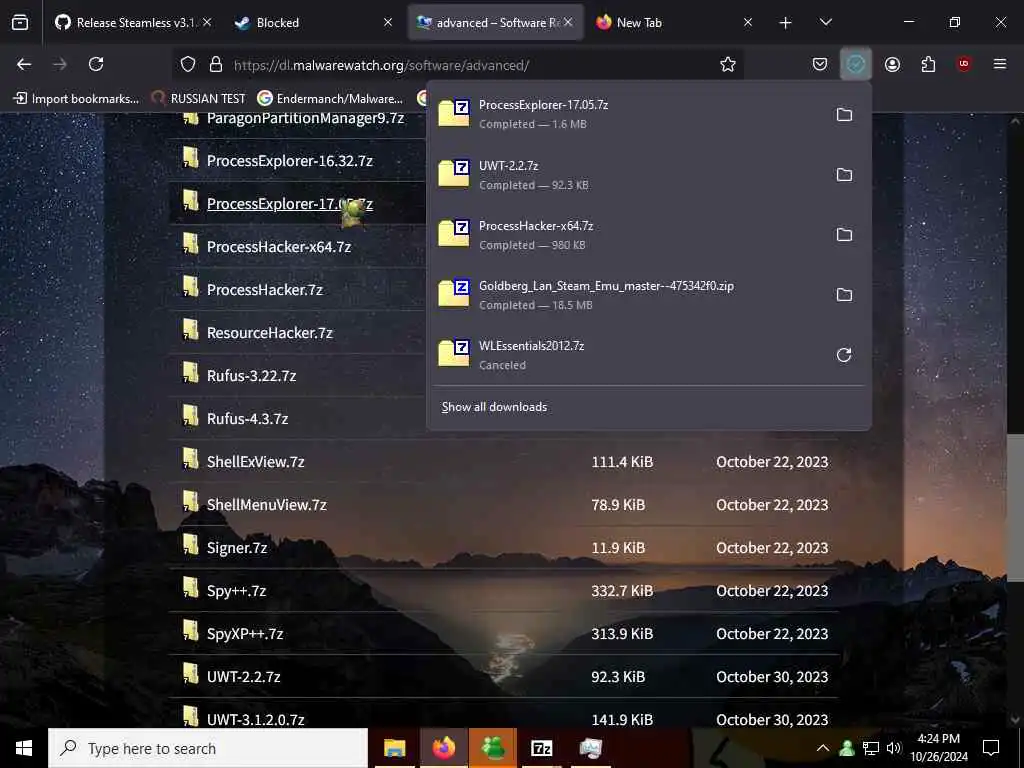This screenshot has width=1024, height=768.
Task: Open Import bookmarks item
Action: point(76,99)
